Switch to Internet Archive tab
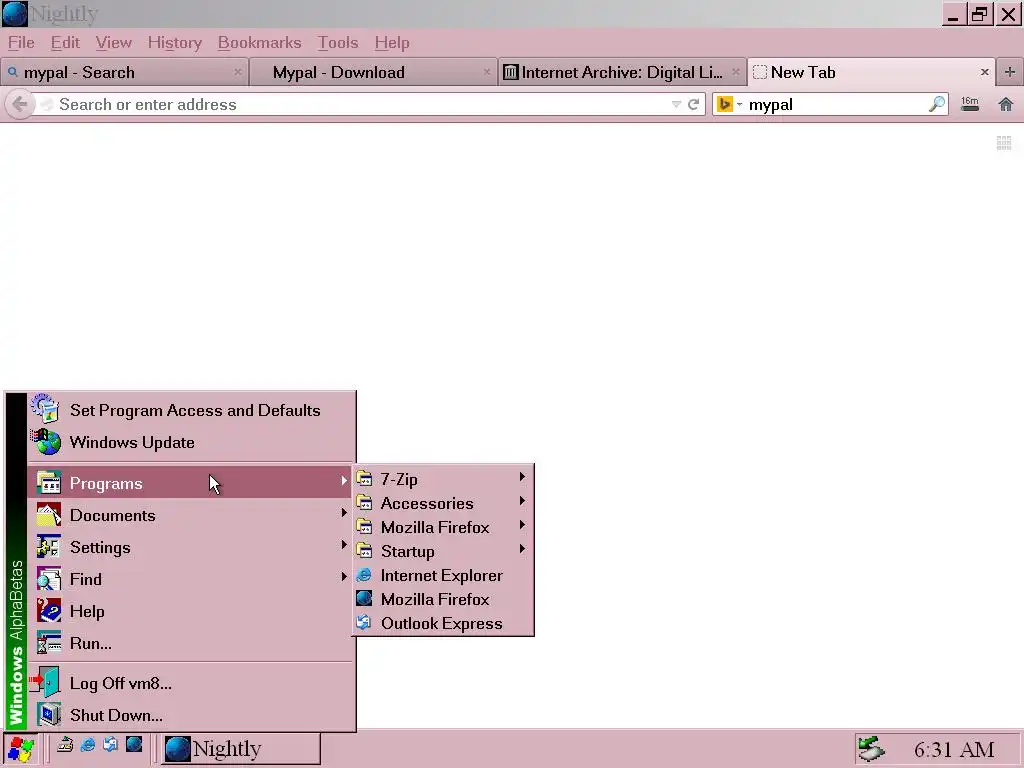The image size is (1024, 768). coord(622,72)
